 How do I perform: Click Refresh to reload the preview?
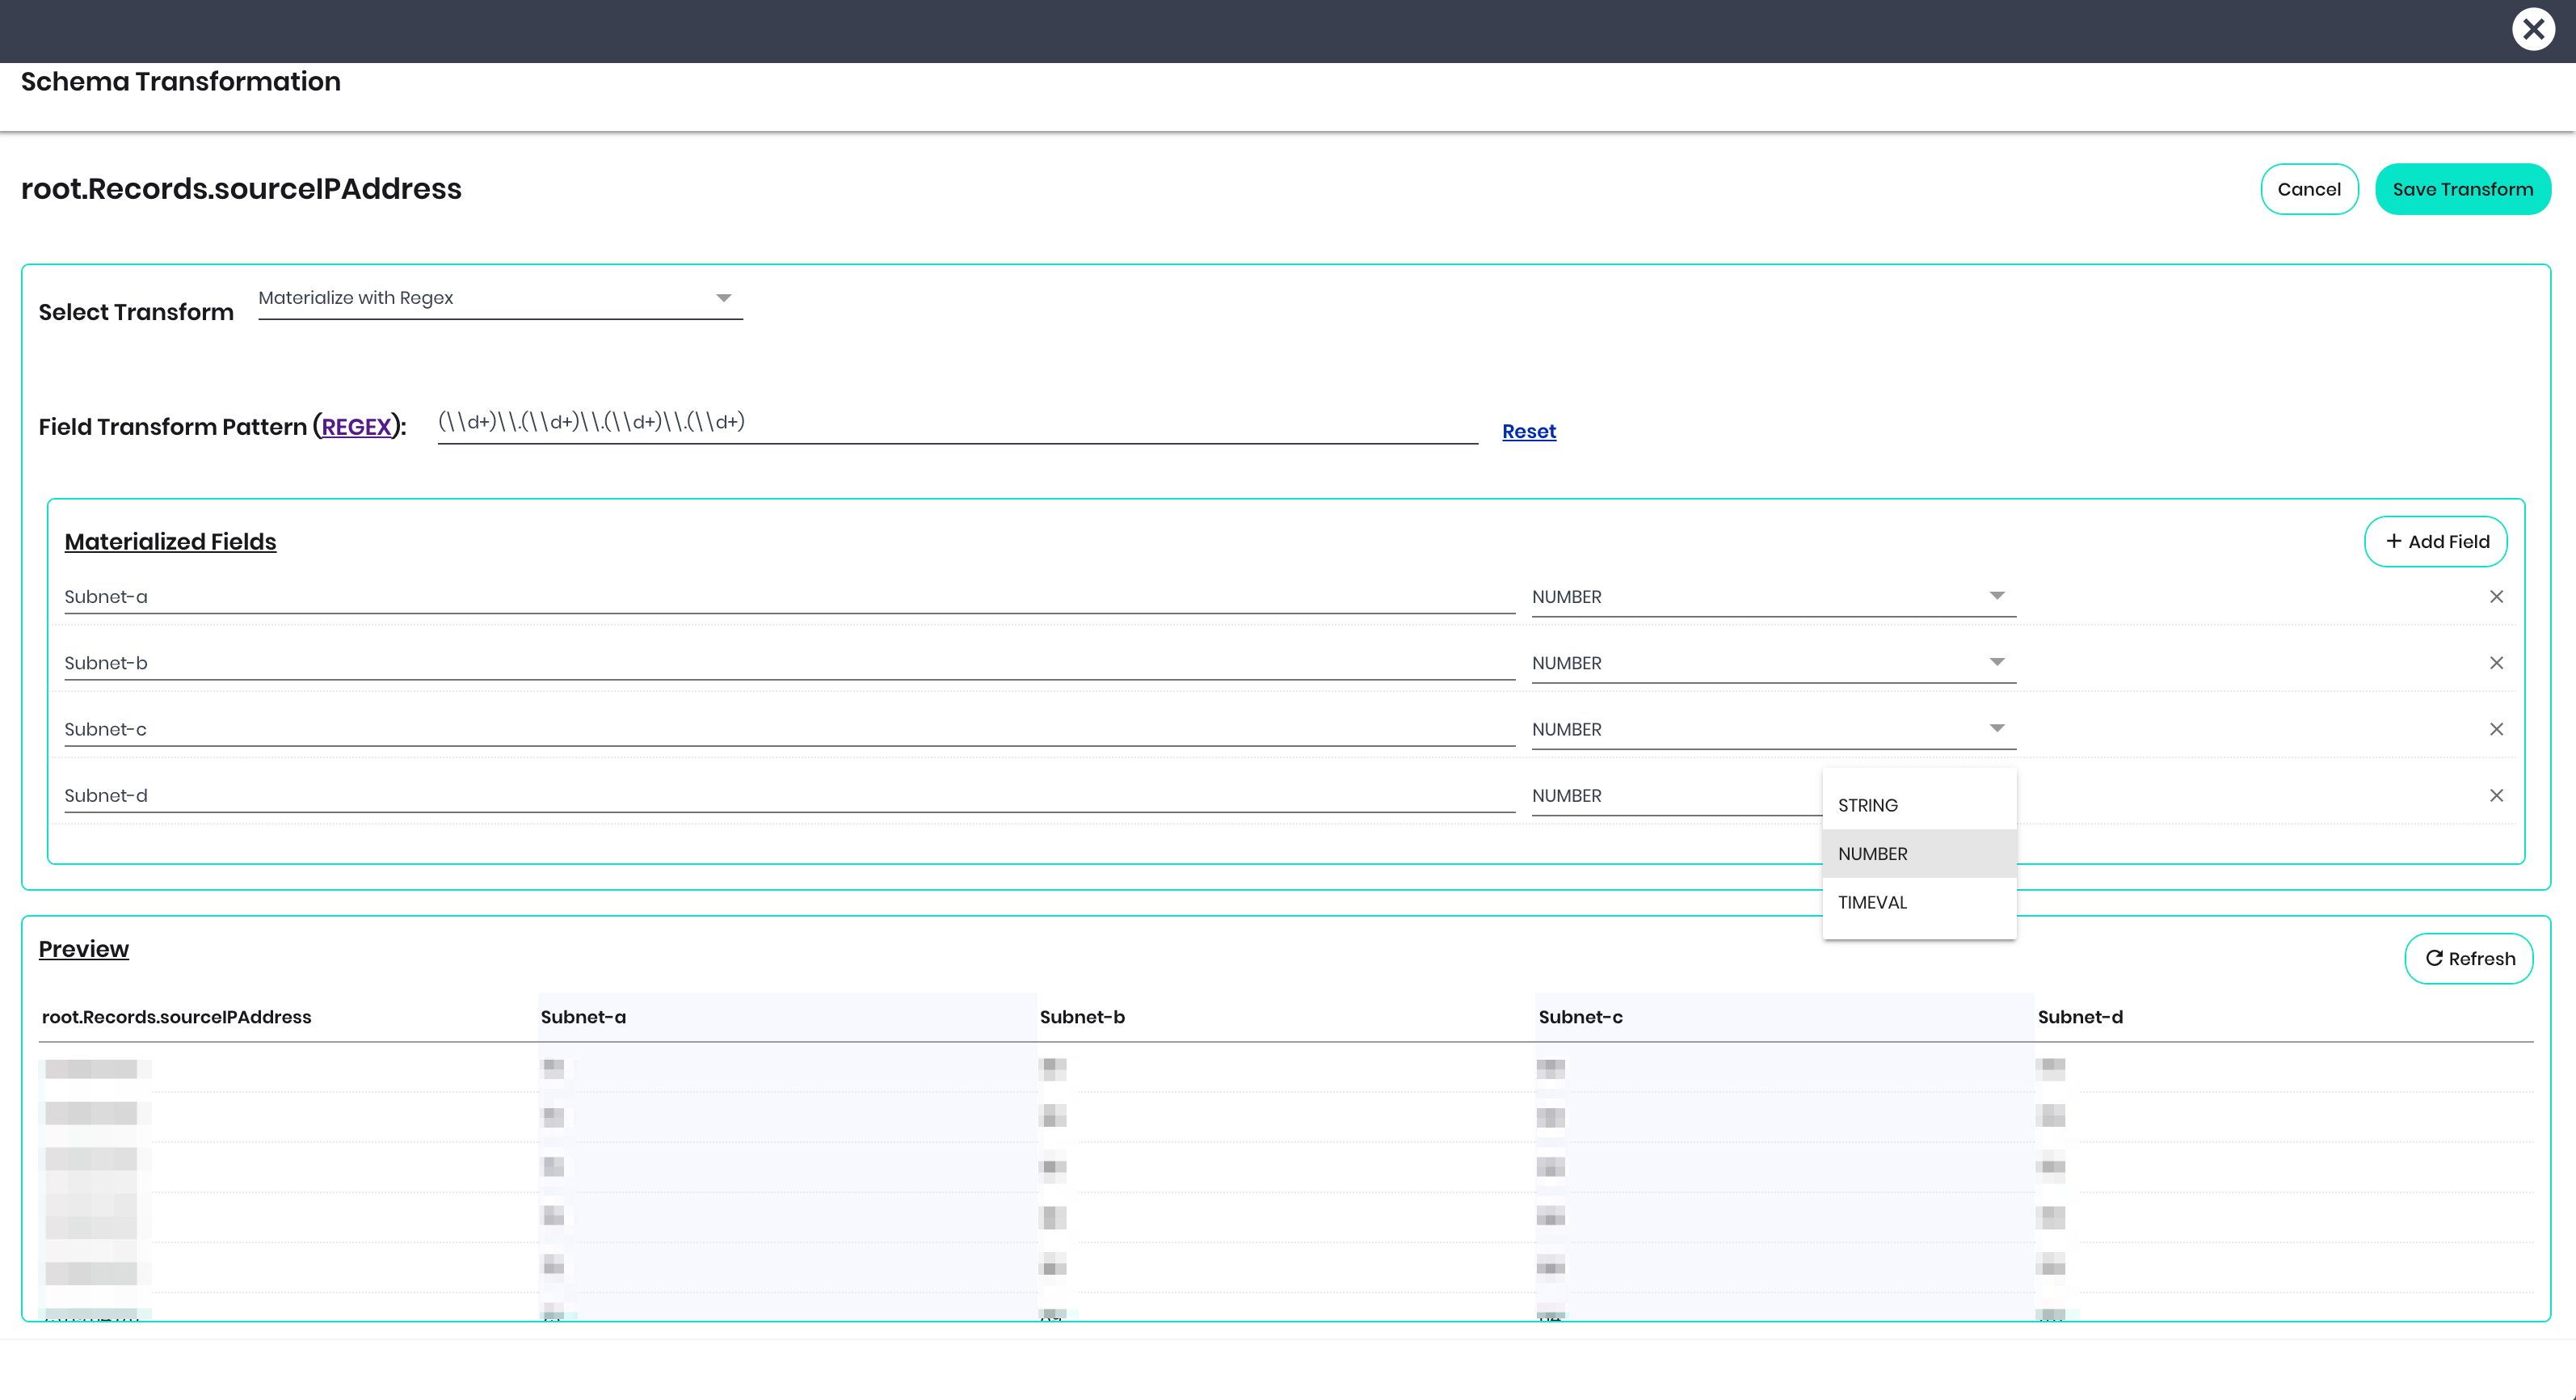click(2469, 958)
